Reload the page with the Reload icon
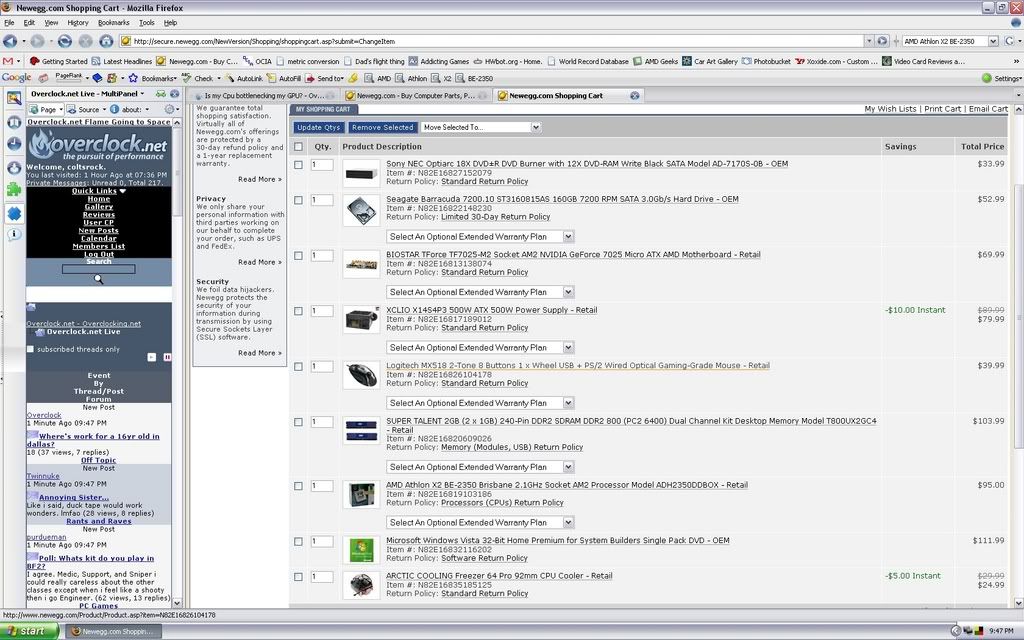1024x640 pixels. [65, 41]
